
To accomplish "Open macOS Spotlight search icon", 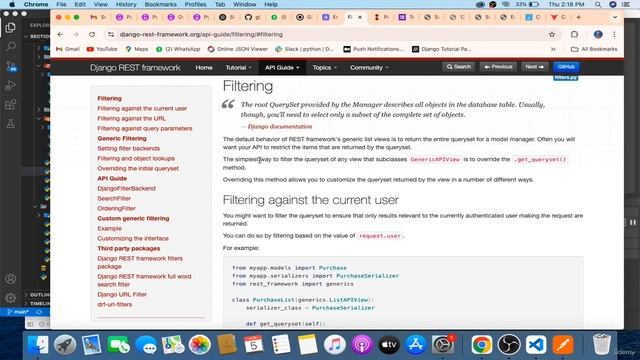I will click(598, 4).
